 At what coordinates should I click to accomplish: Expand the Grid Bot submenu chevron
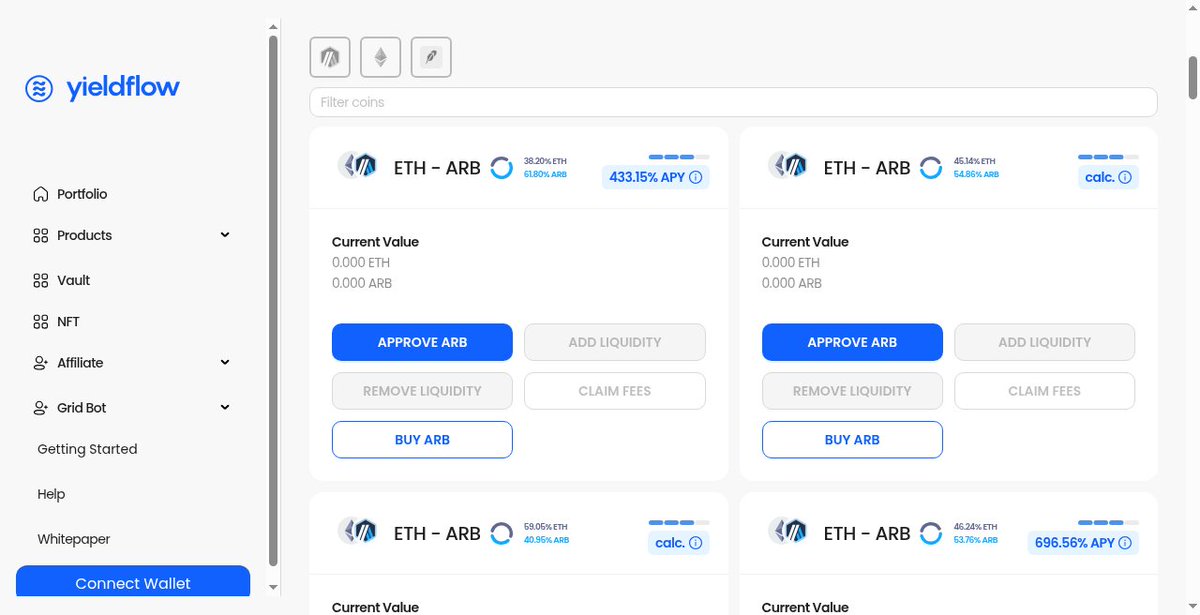pos(225,407)
